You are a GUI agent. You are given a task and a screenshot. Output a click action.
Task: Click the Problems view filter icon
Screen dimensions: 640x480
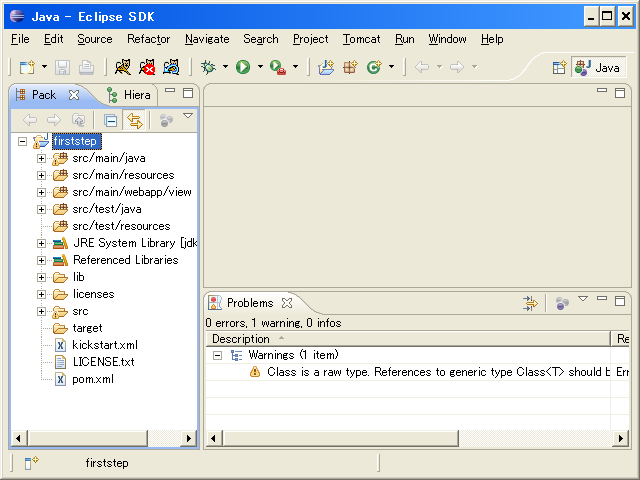pos(531,303)
